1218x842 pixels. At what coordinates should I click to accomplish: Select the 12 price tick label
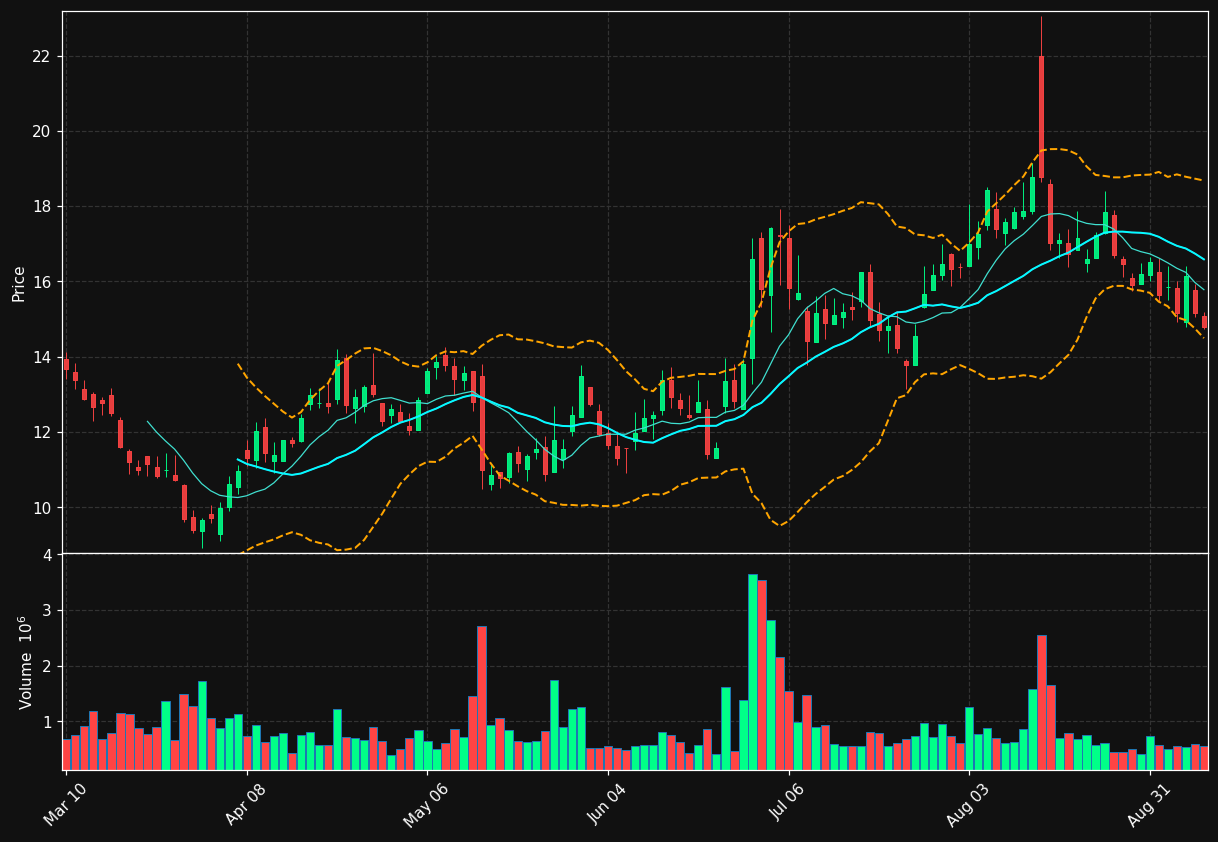pyautogui.click(x=40, y=432)
